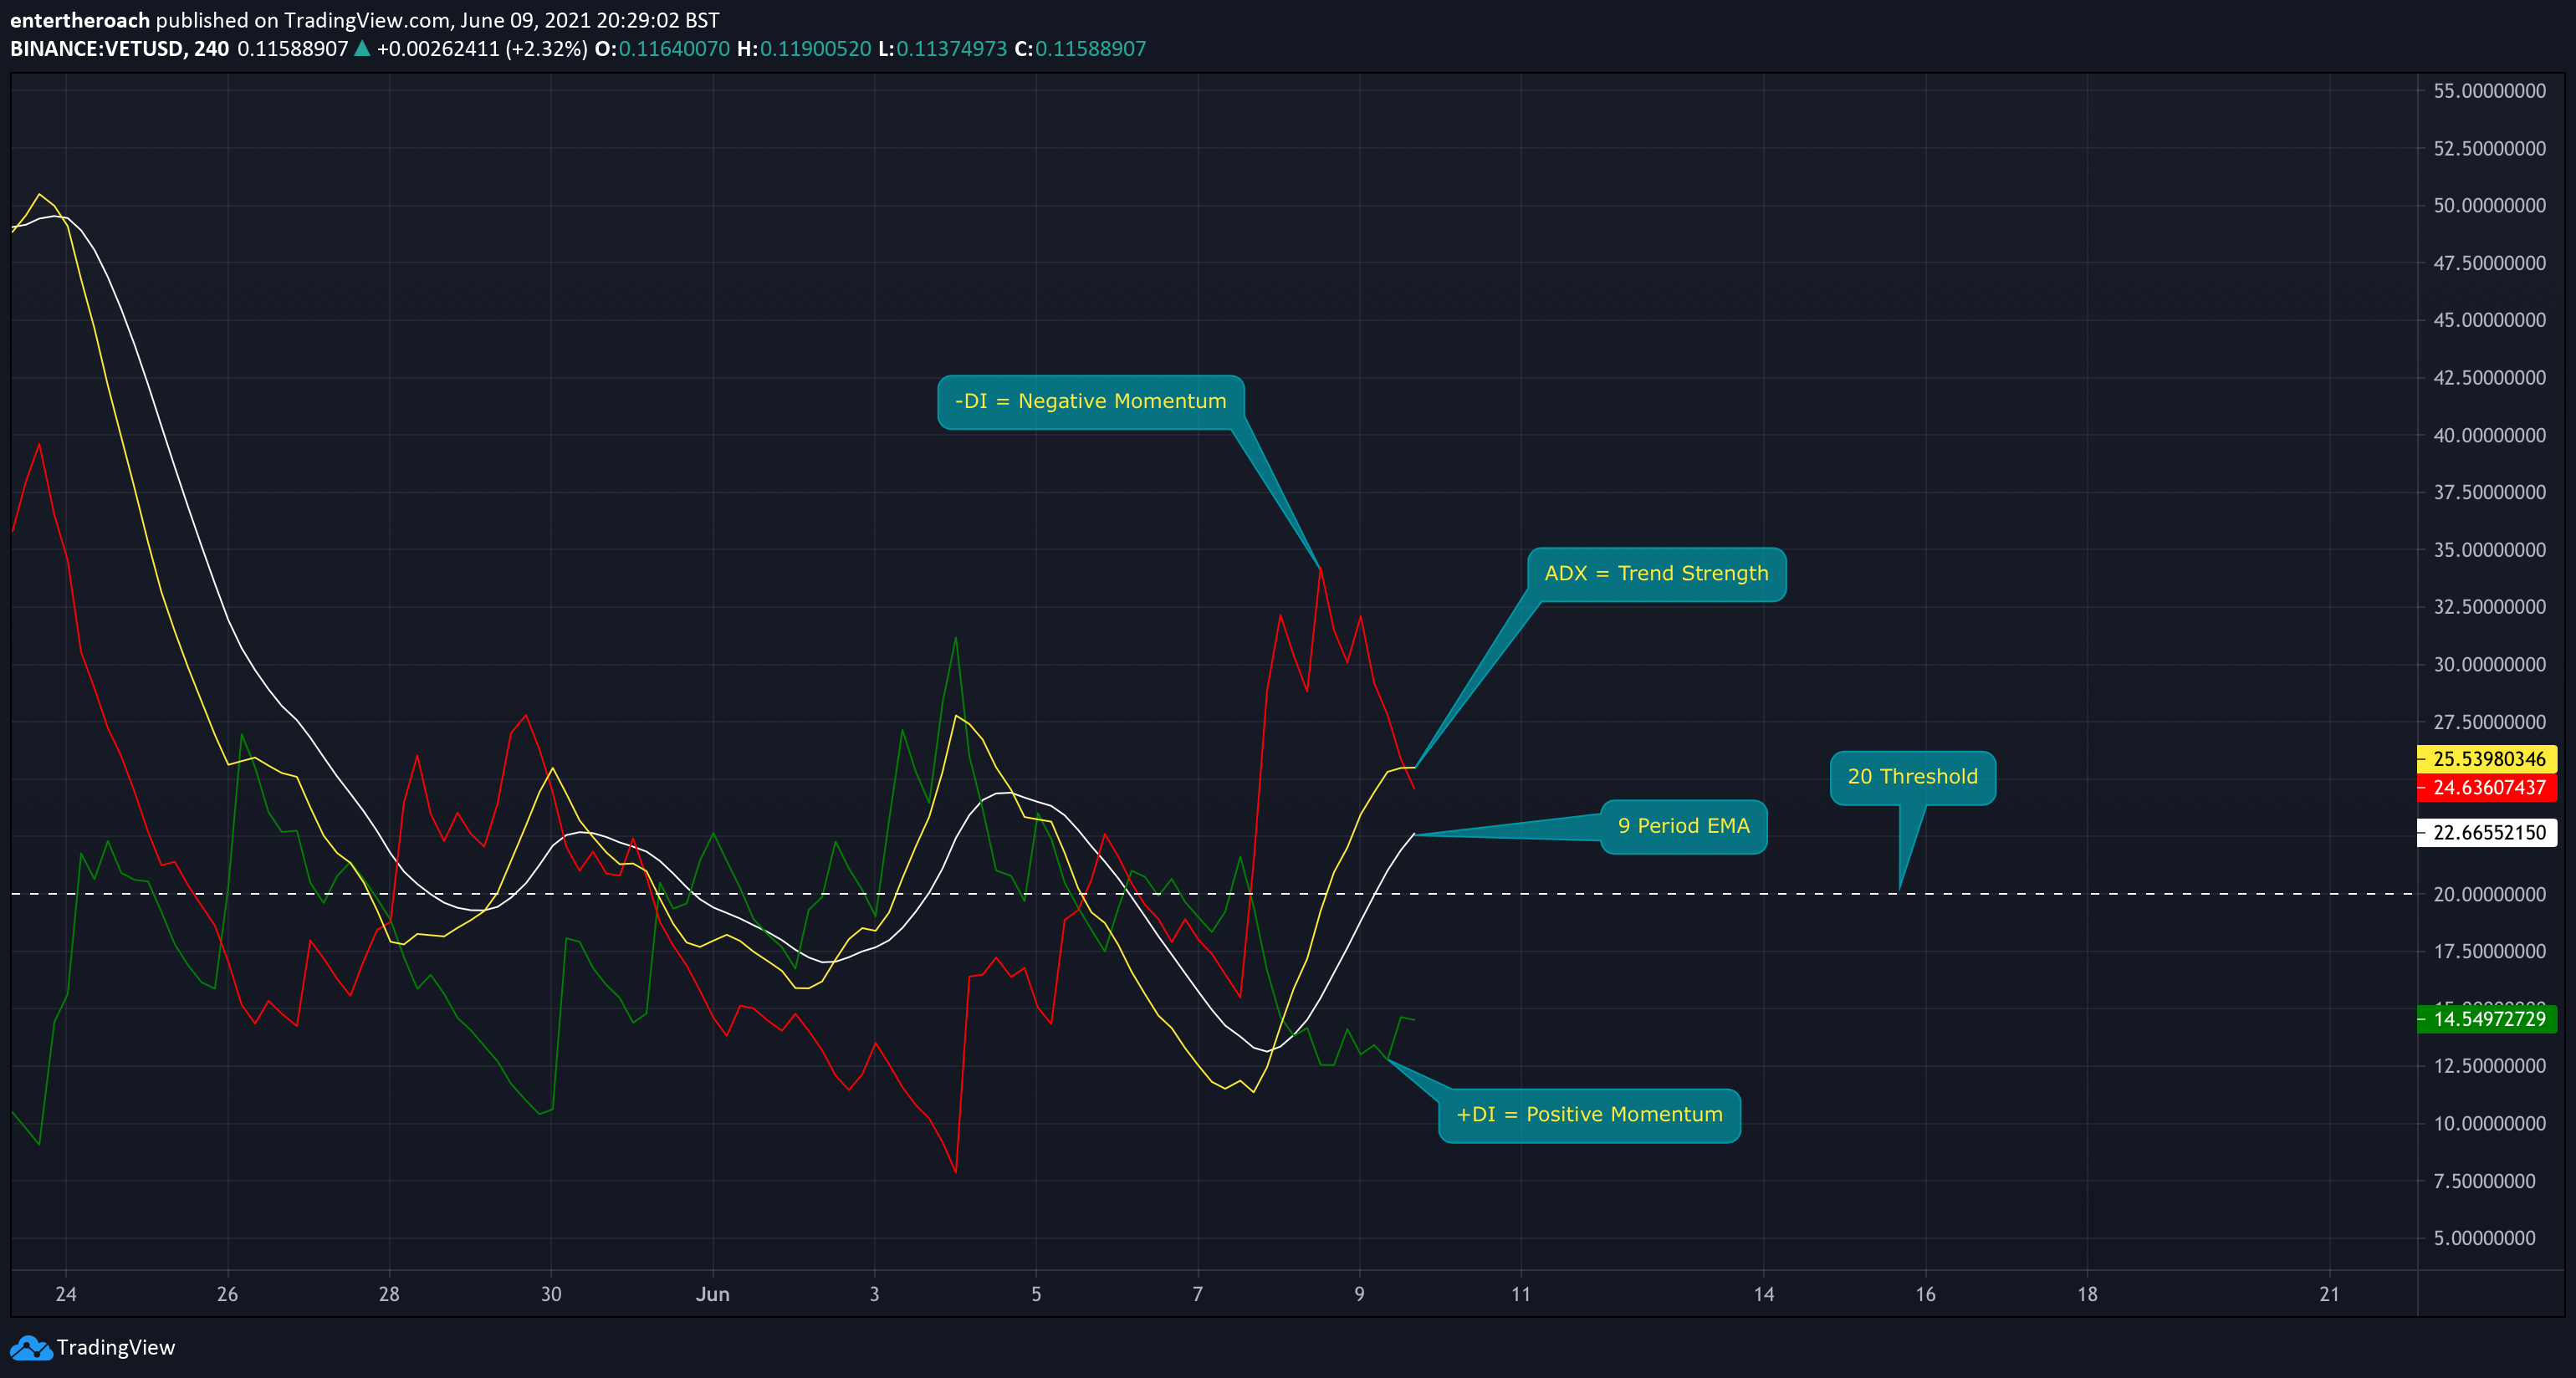Click the 3 date axis label

[874, 1295]
